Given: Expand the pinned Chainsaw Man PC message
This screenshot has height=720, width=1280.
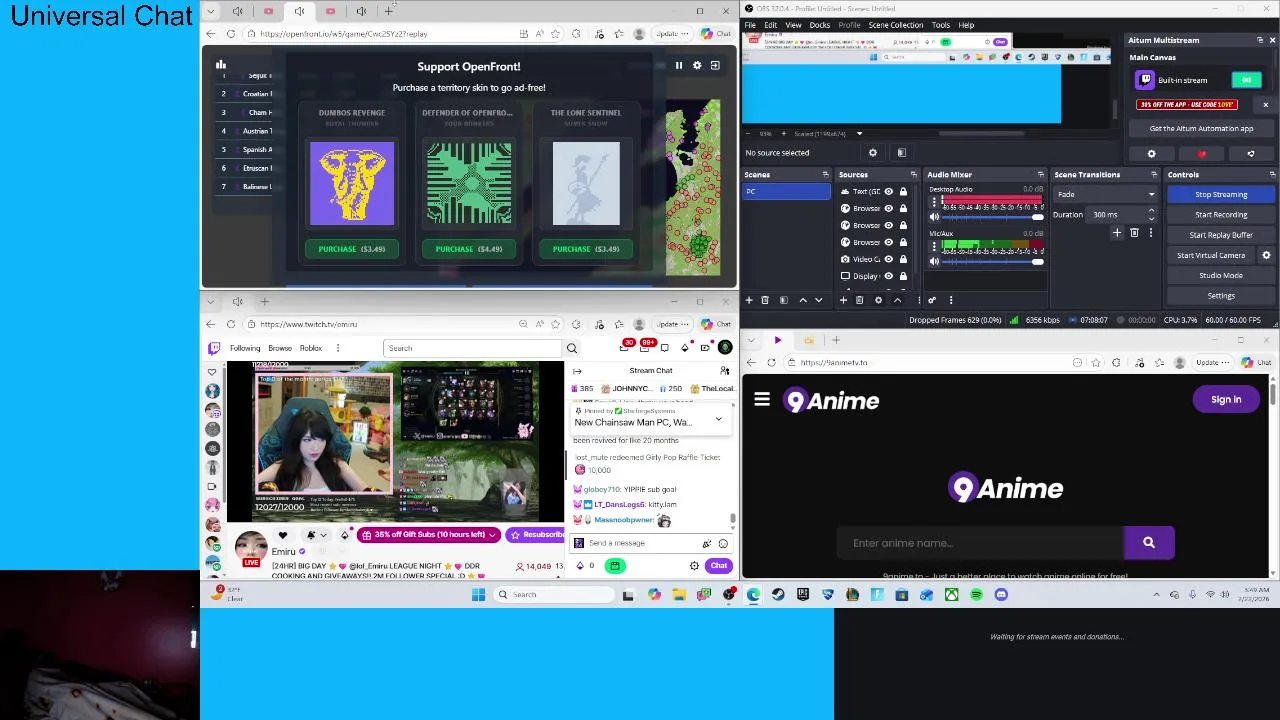Looking at the screenshot, I should tap(718, 419).
